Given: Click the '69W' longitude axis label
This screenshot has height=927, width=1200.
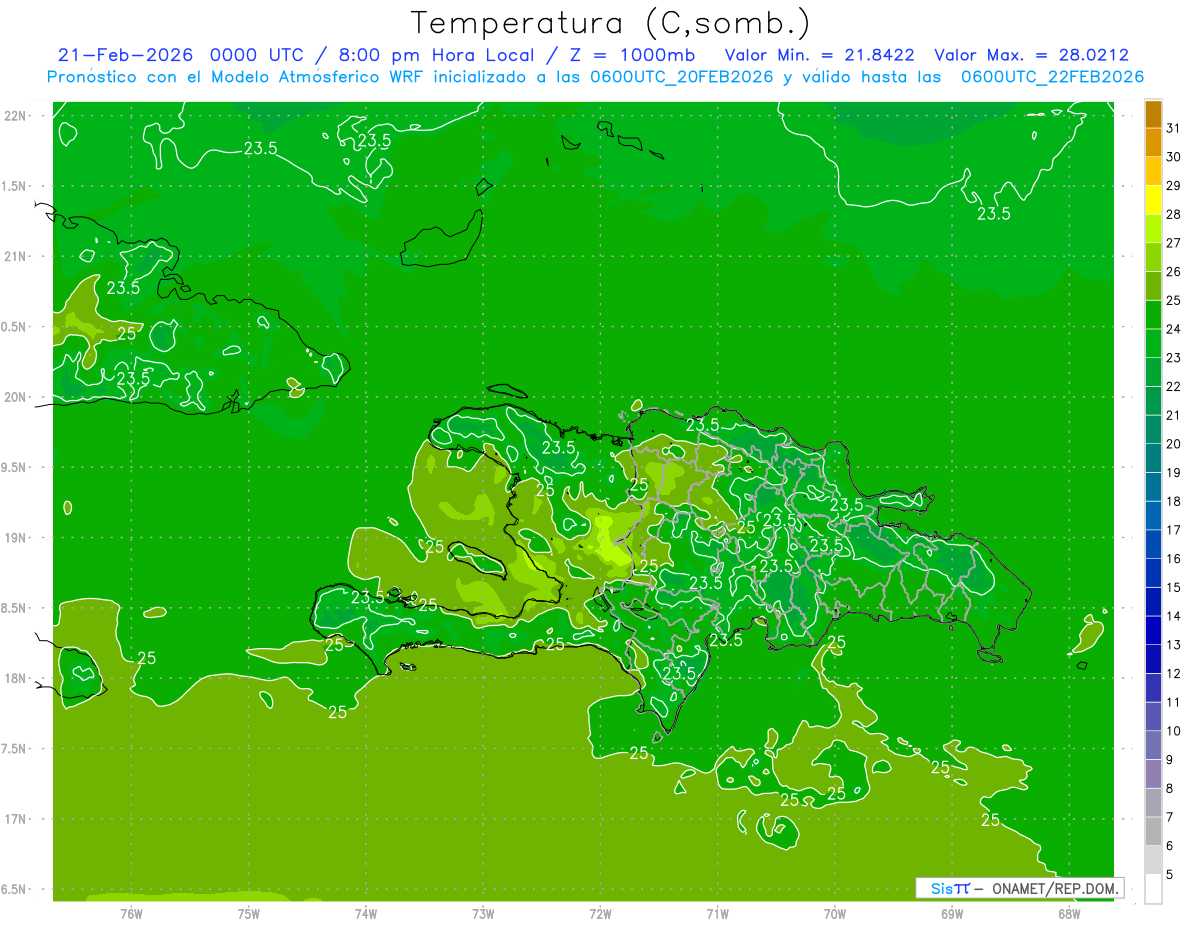Looking at the screenshot, I should coord(951,913).
